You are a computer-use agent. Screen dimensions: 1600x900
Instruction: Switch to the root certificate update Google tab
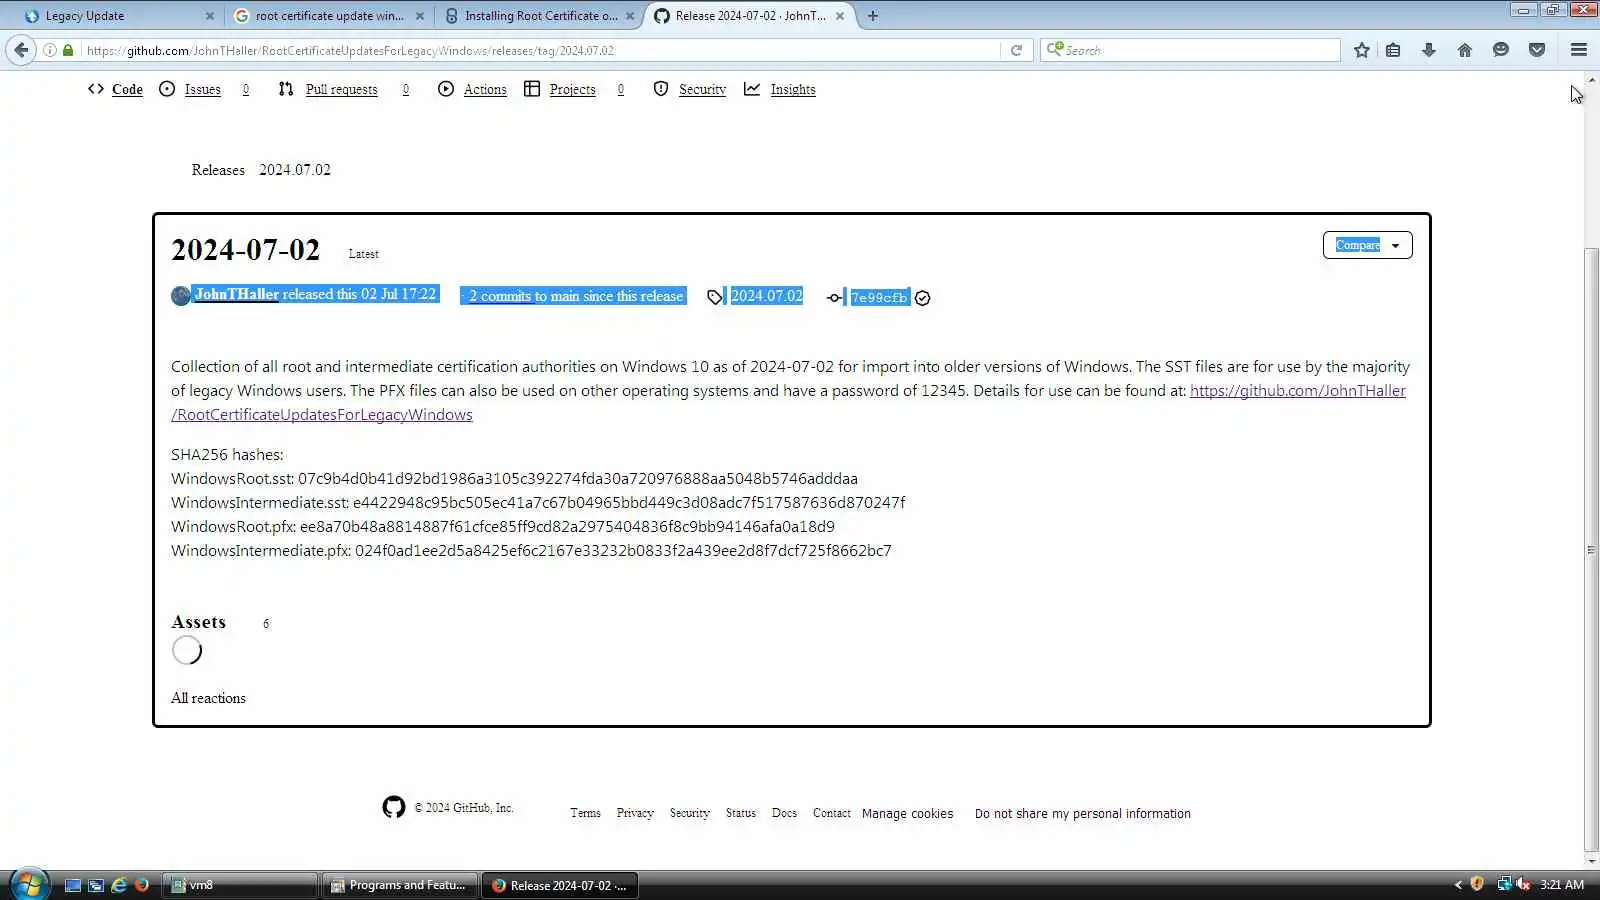pos(328,16)
